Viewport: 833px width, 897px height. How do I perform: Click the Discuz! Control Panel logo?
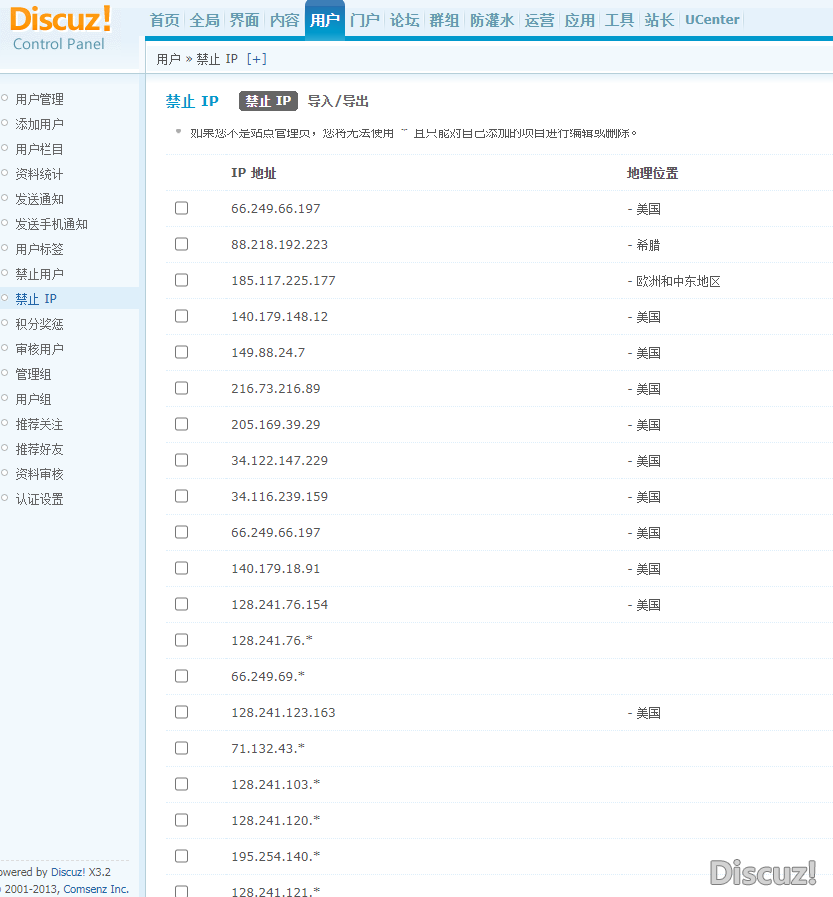click(x=60, y=28)
